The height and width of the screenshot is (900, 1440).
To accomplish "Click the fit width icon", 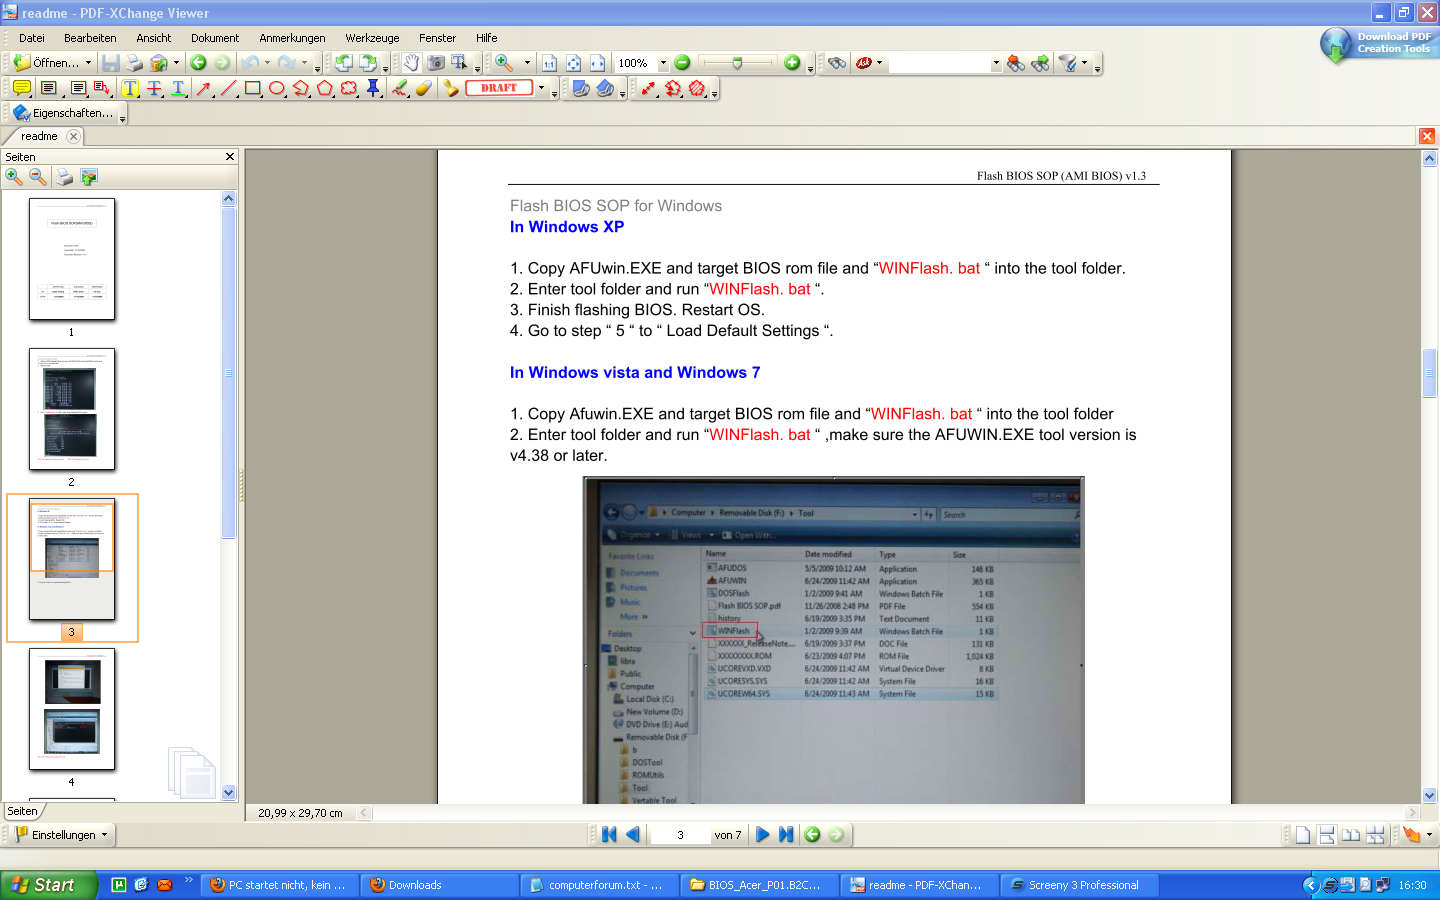I will [597, 63].
